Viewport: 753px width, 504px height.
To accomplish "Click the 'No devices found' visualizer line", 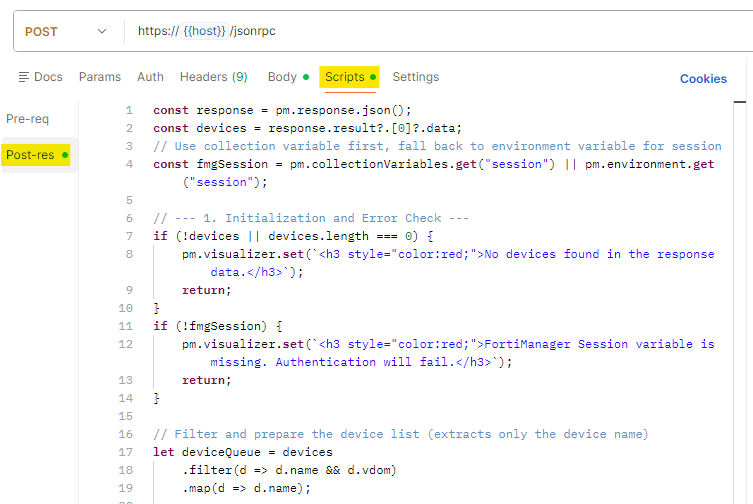I will point(448,254).
